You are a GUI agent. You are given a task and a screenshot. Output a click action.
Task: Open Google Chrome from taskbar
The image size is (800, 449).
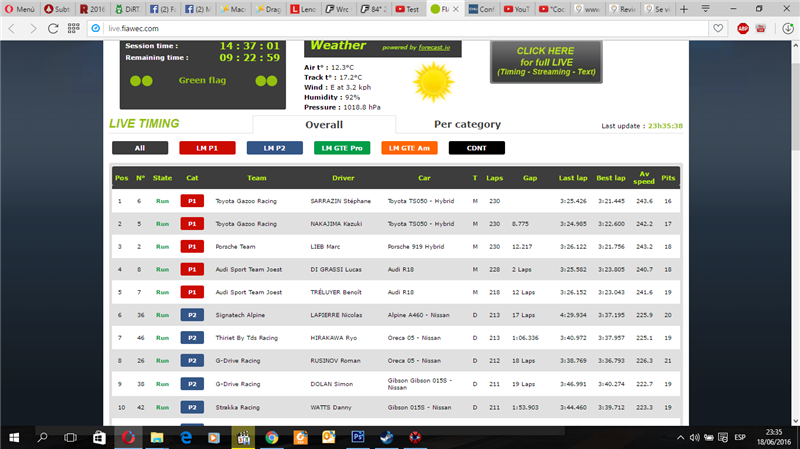271,437
